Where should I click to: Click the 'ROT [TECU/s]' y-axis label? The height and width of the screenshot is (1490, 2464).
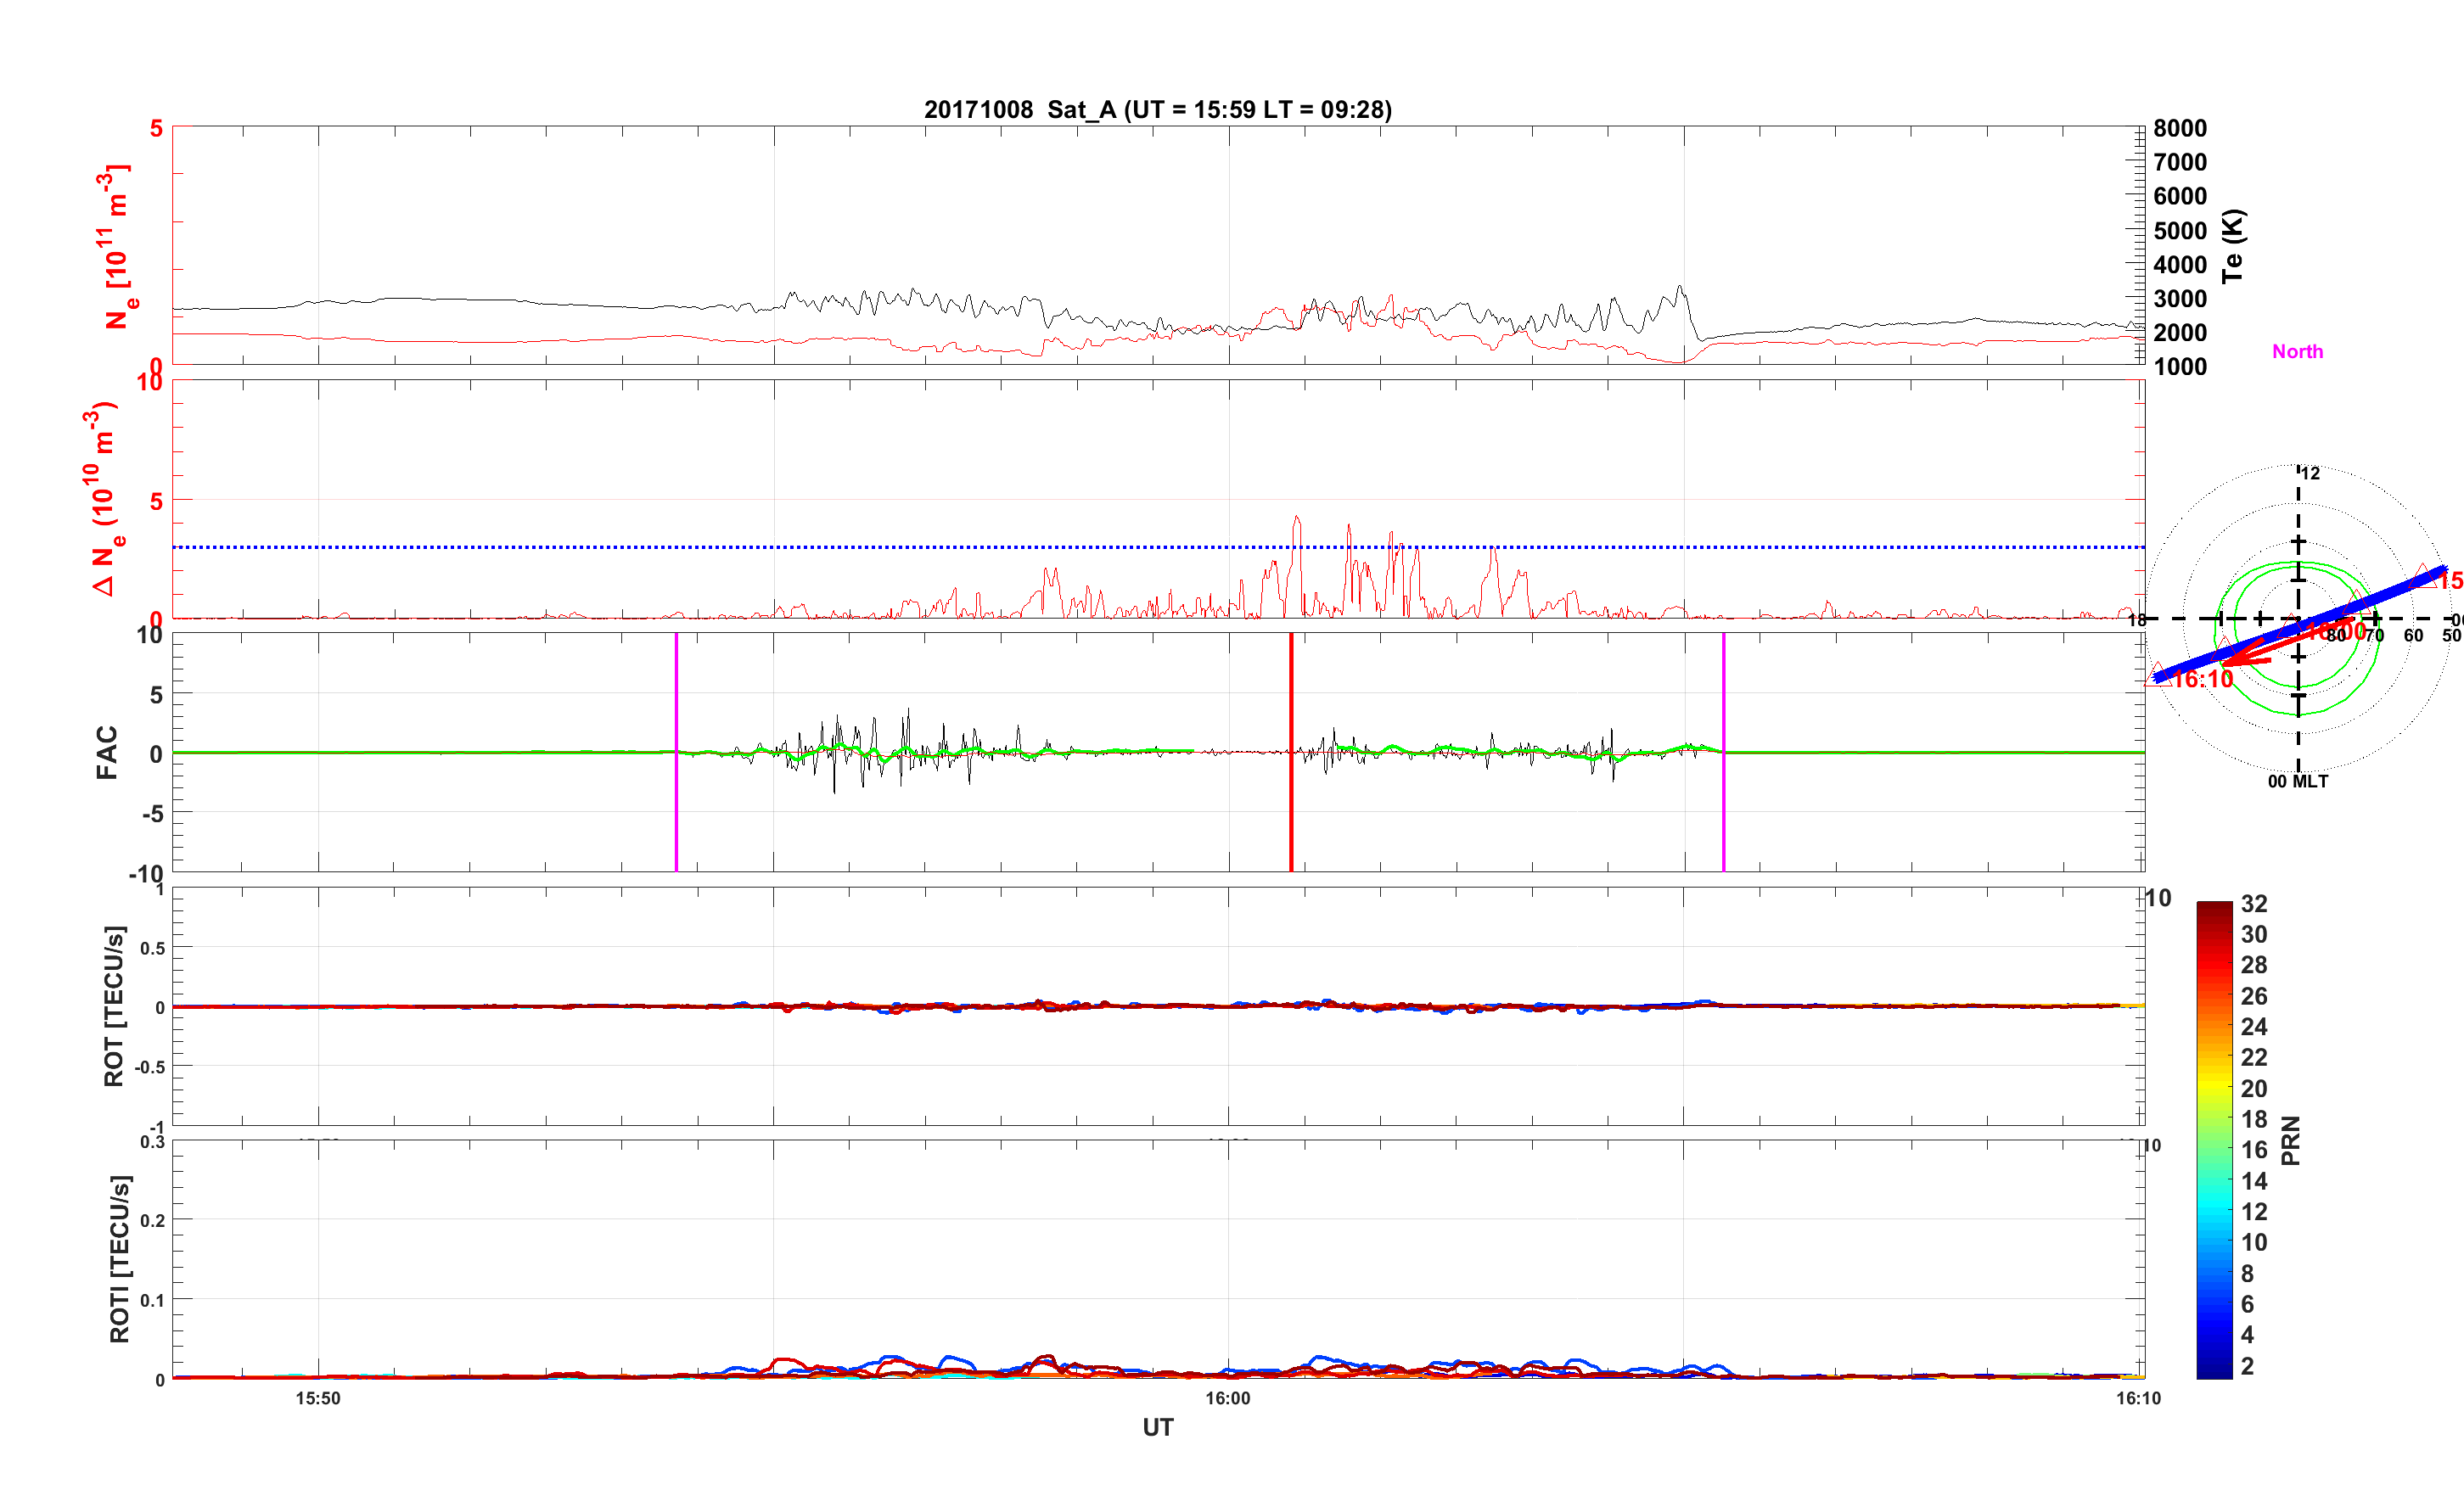pos(114,1005)
